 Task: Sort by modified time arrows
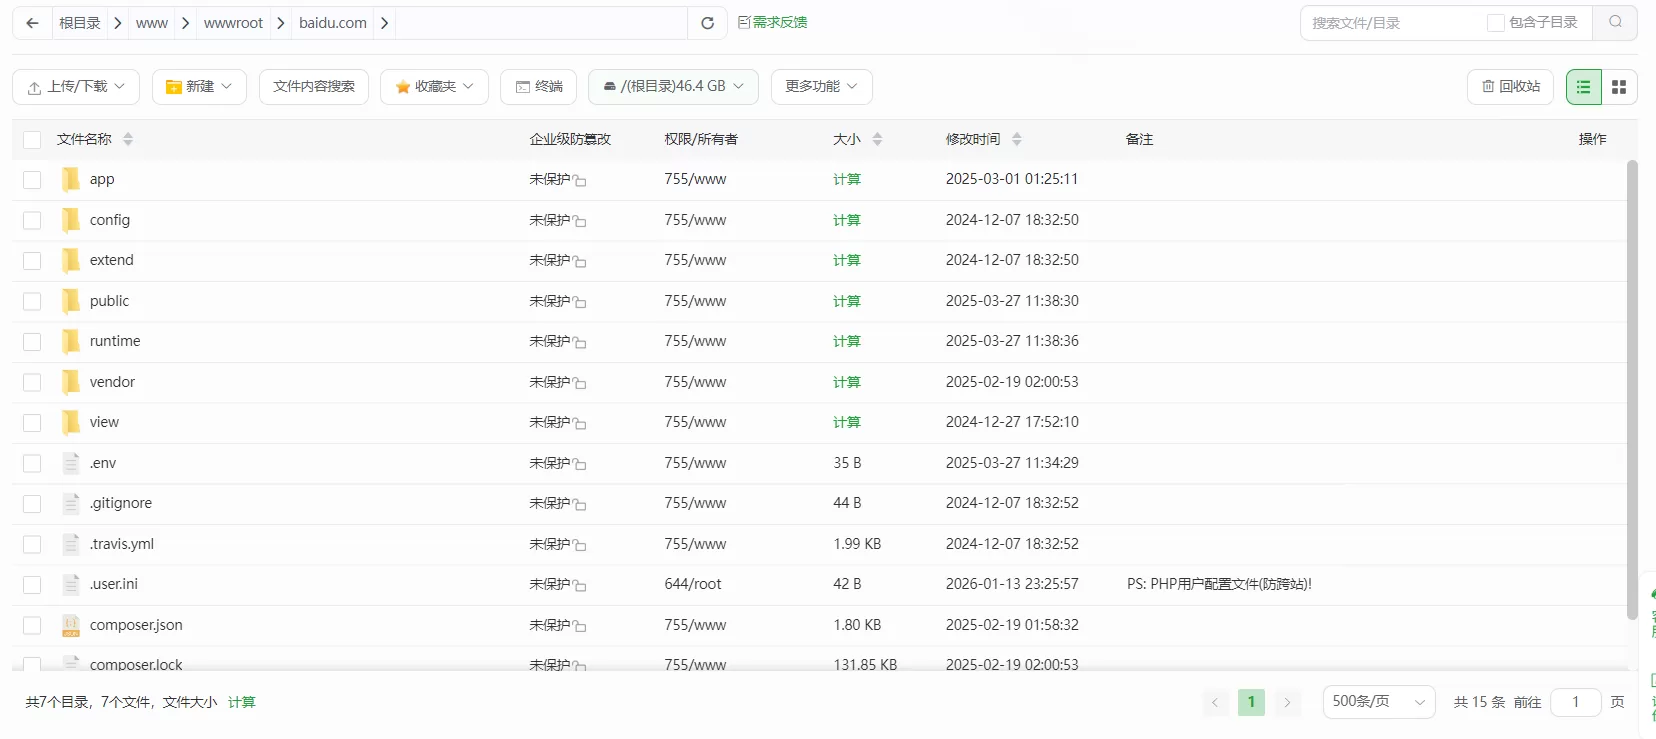tap(1016, 139)
